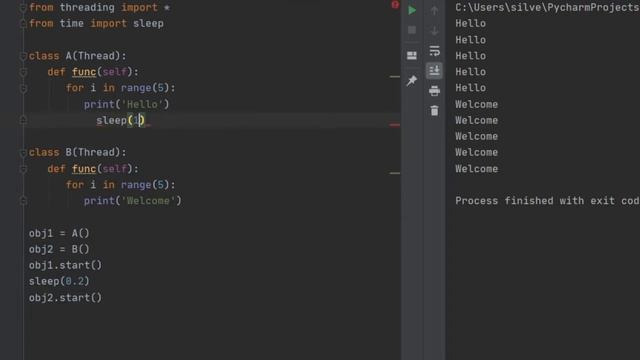The width and height of the screenshot is (640, 360).
Task: Fold the for loop inside class A
Action: coord(23,88)
